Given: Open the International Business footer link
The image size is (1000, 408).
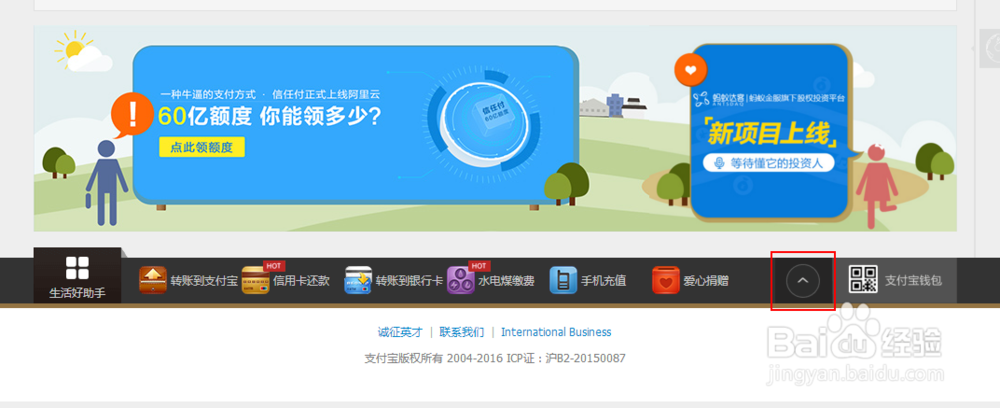Looking at the screenshot, I should 556,332.
